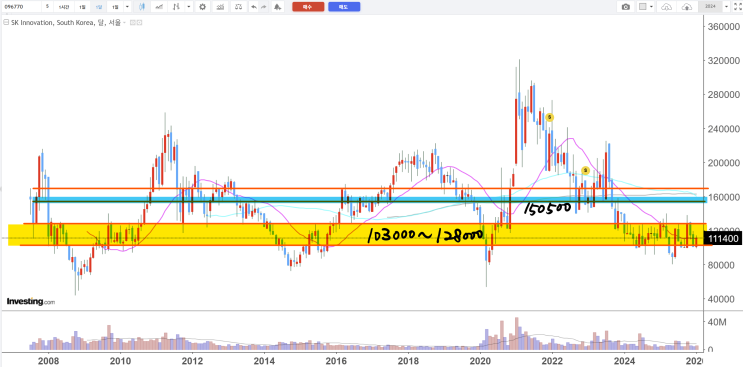Image resolution: width=743 pixels, height=367 pixels.
Task: Click the blue sell button
Action: pos(344,7)
